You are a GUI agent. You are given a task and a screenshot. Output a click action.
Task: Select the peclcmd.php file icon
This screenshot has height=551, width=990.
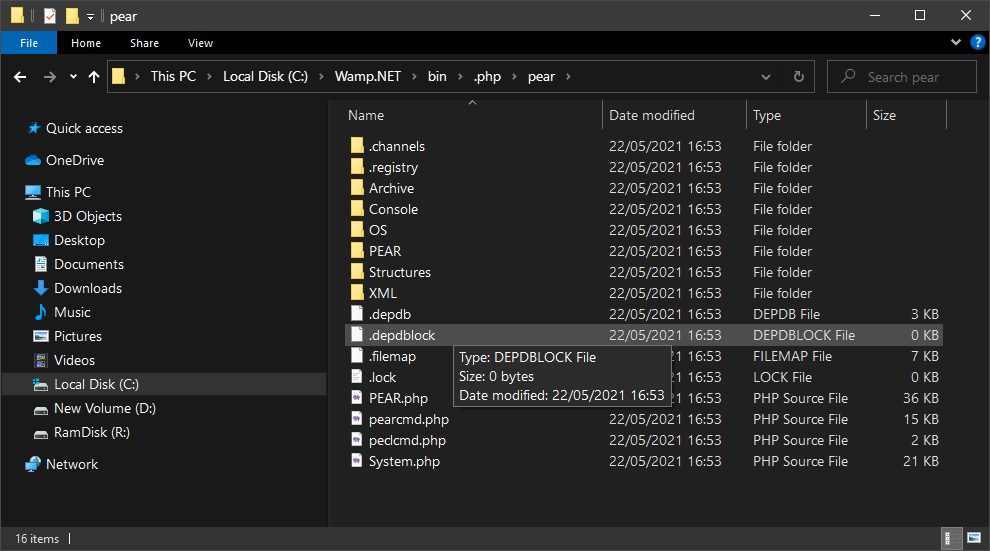(357, 440)
